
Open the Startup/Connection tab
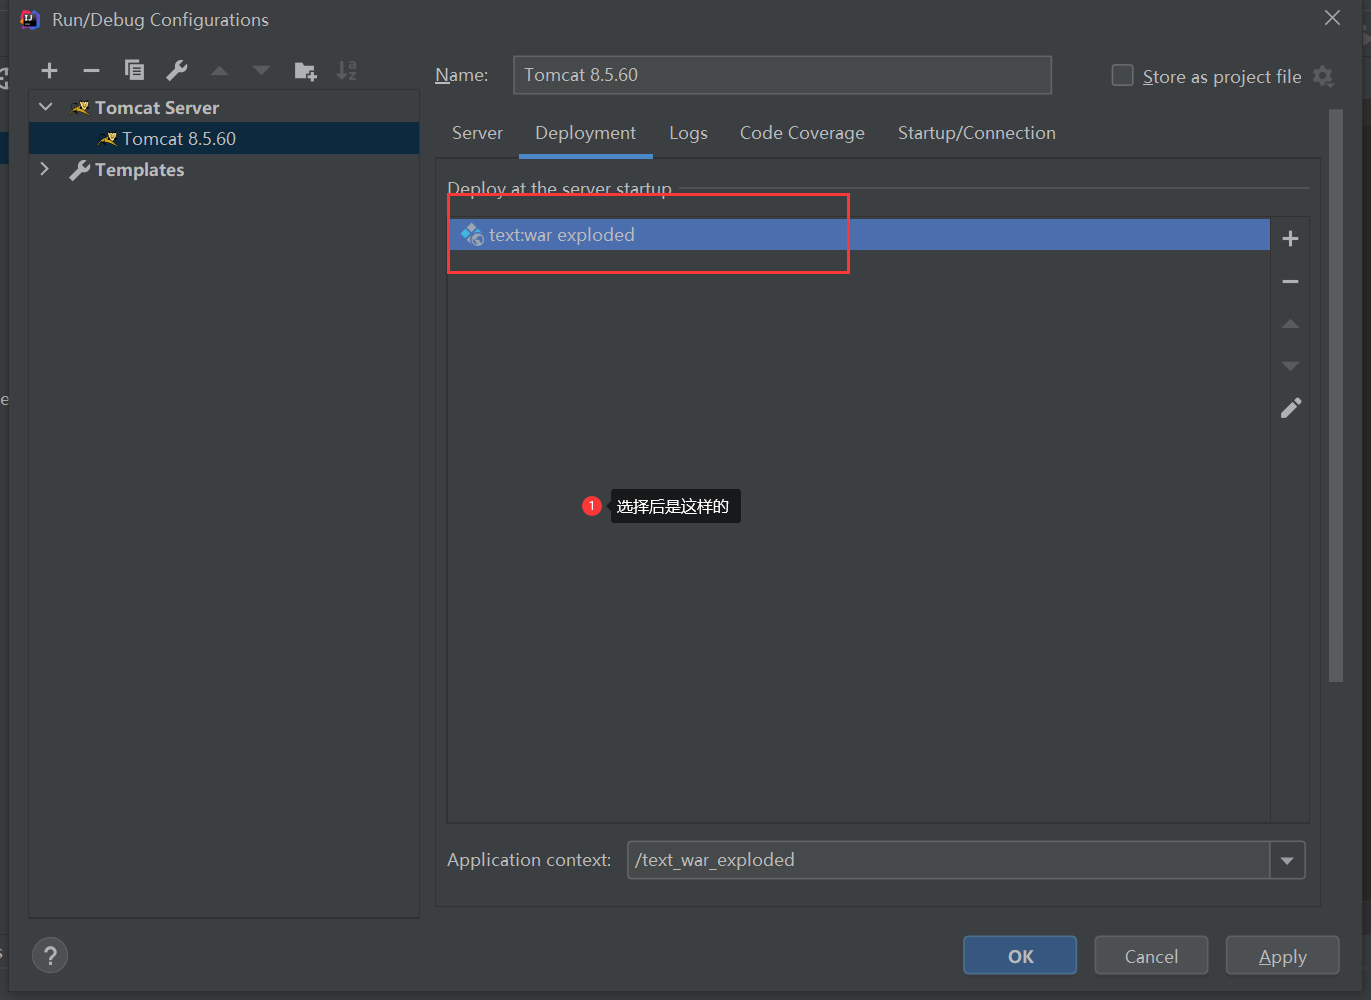[x=976, y=133]
